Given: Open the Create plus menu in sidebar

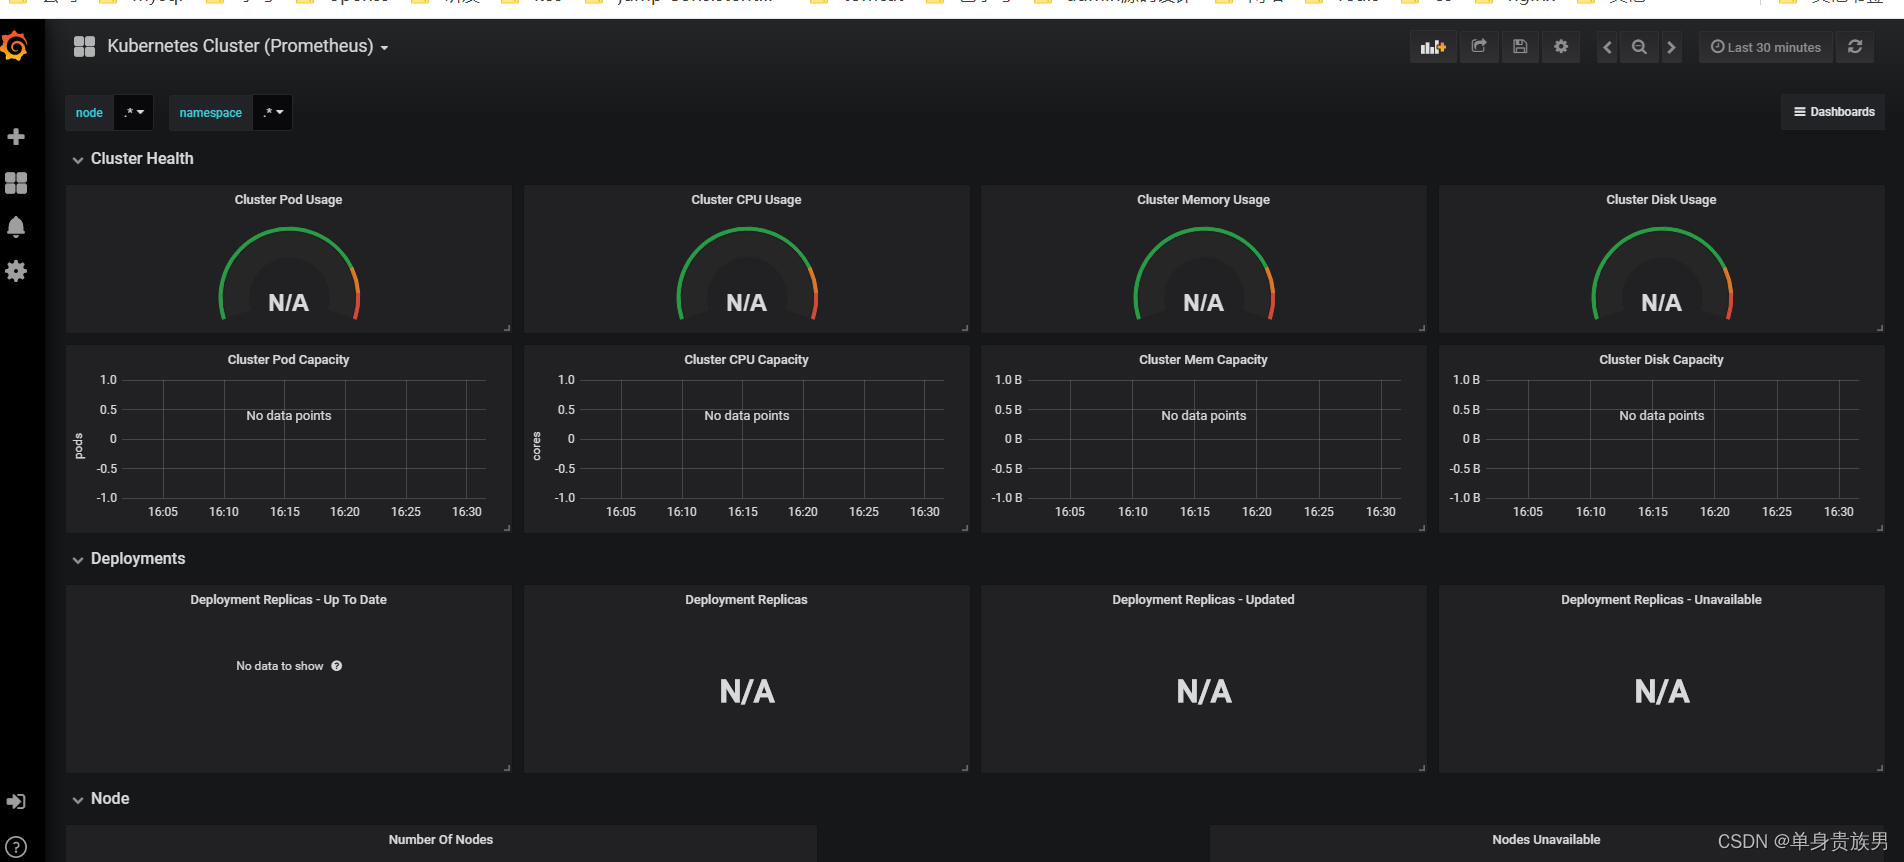Looking at the screenshot, I should pyautogui.click(x=16, y=137).
